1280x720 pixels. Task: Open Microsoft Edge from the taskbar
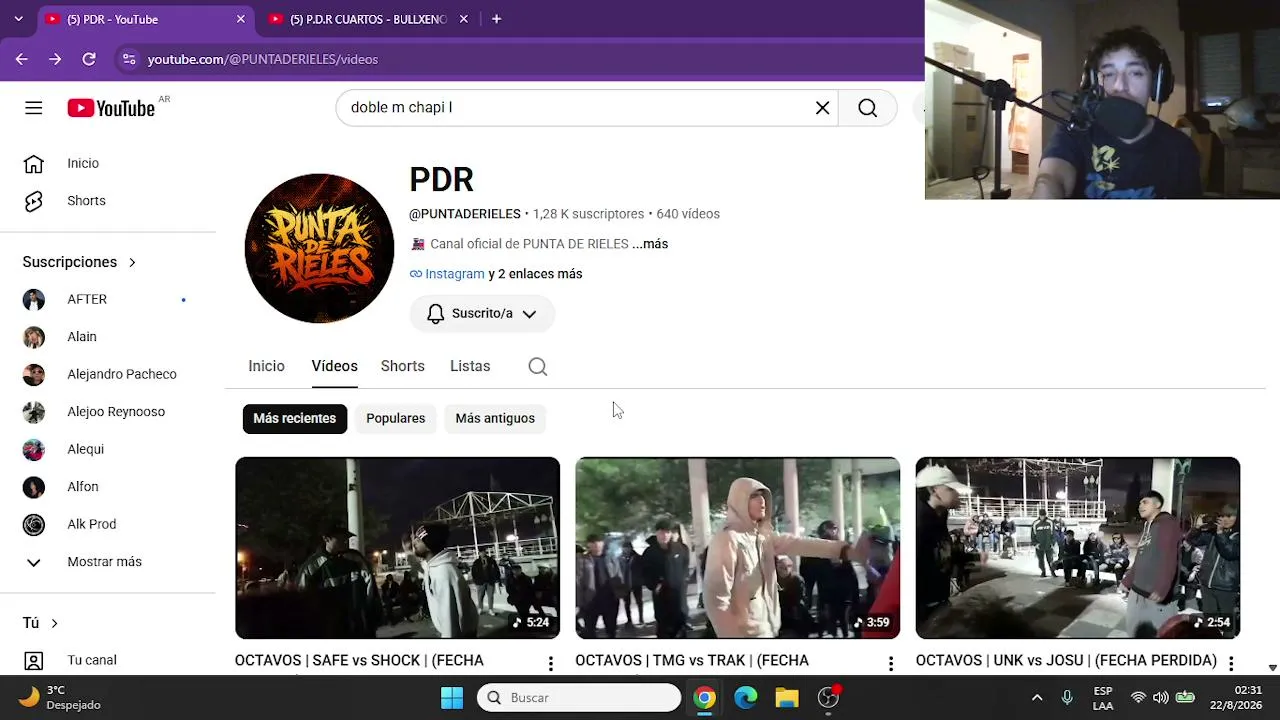click(746, 698)
